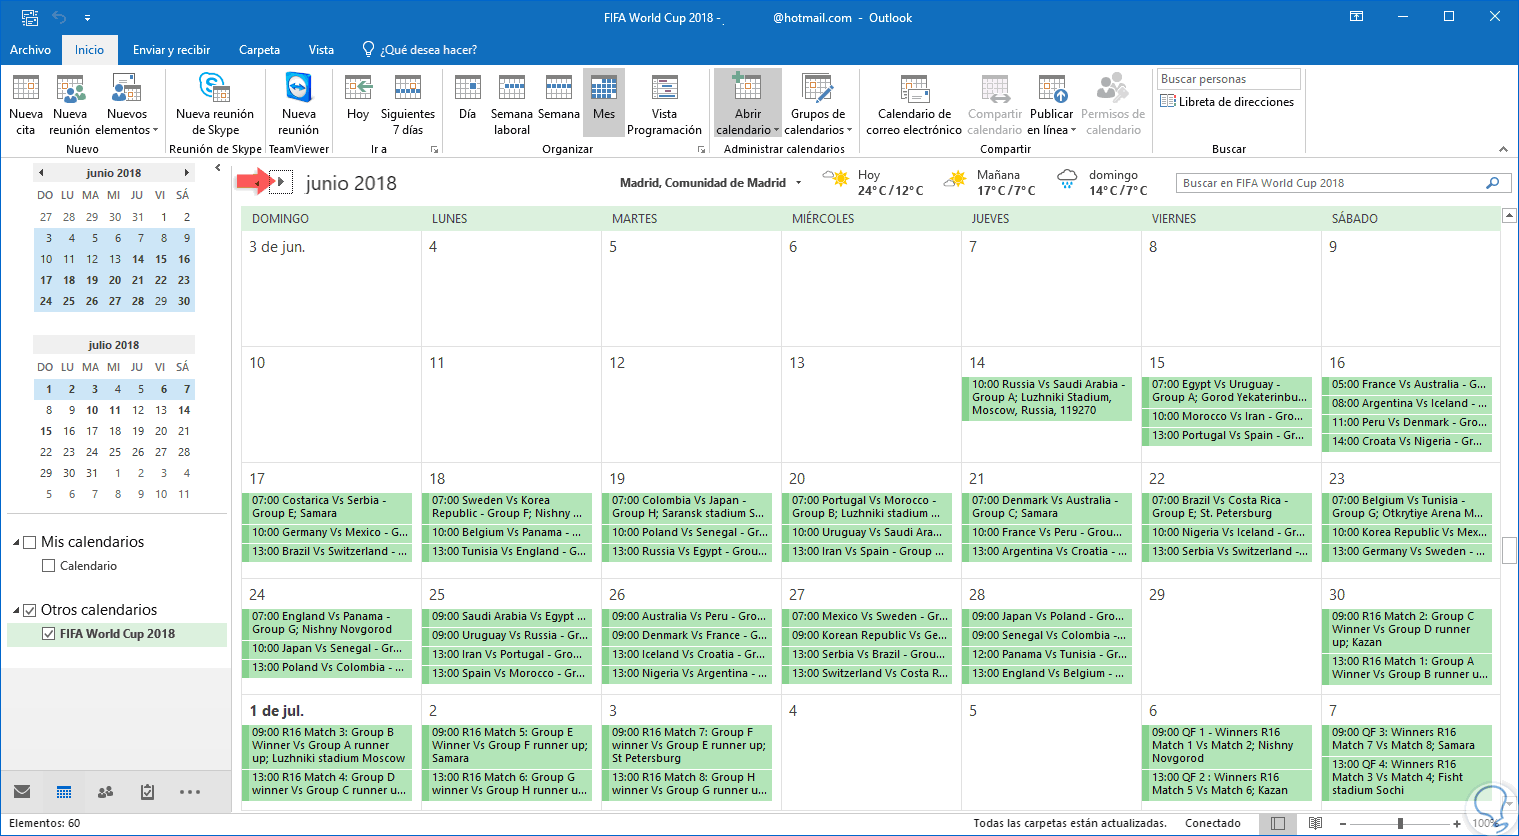Go to previous month in main calendar
The width and height of the screenshot is (1519, 836).
[x=257, y=182]
